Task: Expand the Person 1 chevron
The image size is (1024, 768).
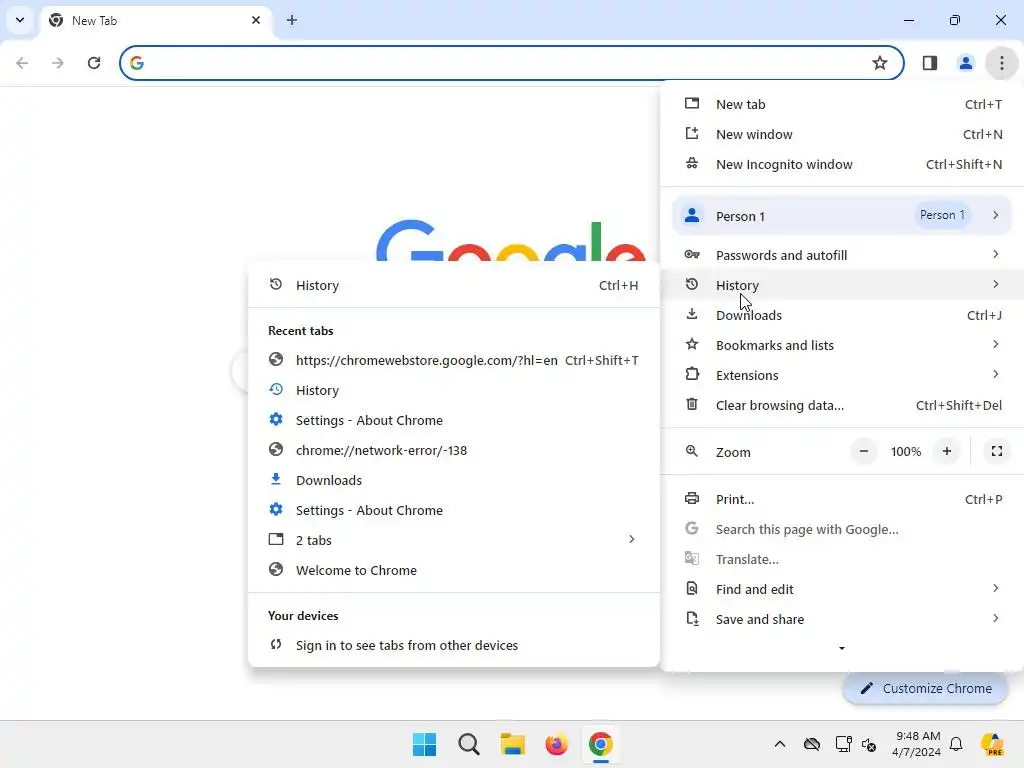Action: [995, 215]
